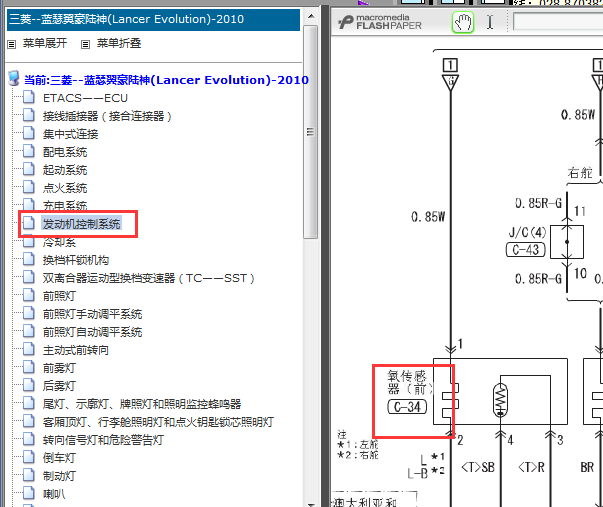Image resolution: width=603 pixels, height=507 pixels.
Task: Click the page icon next to 集中式连接
Action: (x=29, y=133)
